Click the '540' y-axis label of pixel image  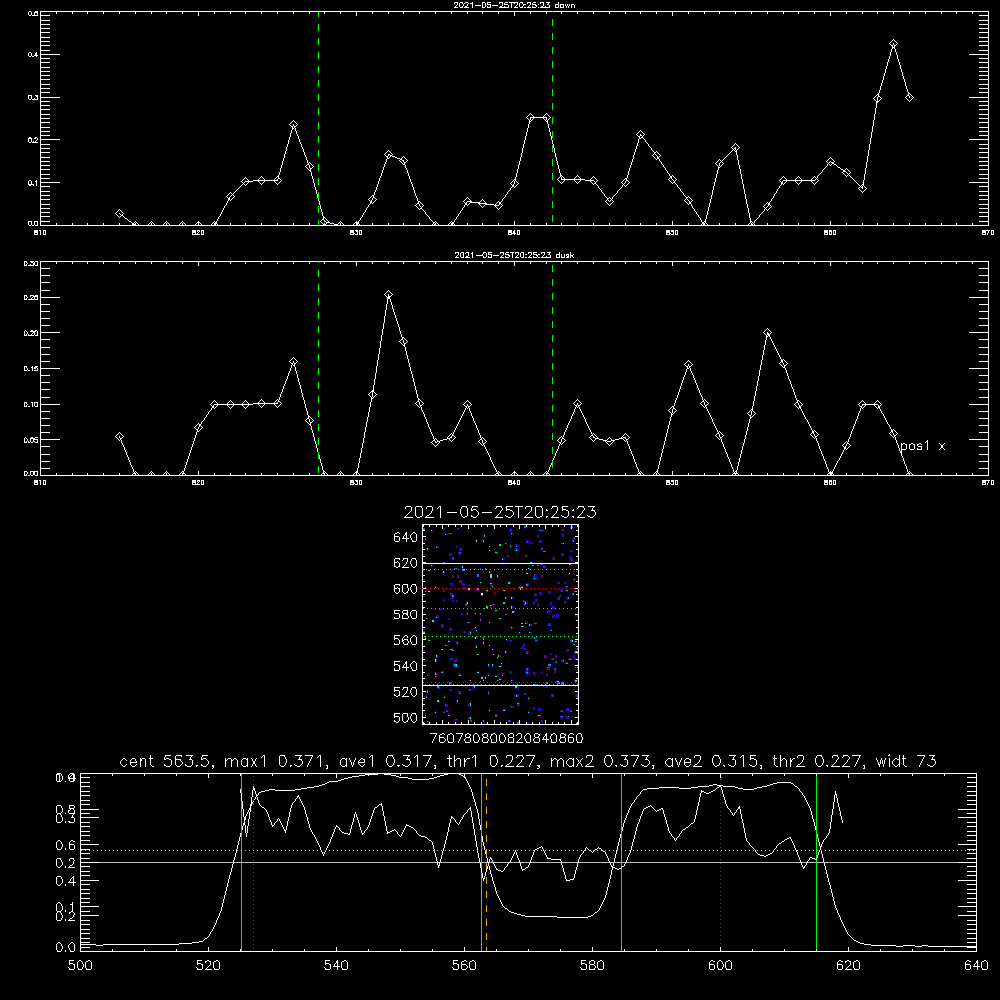coord(406,666)
